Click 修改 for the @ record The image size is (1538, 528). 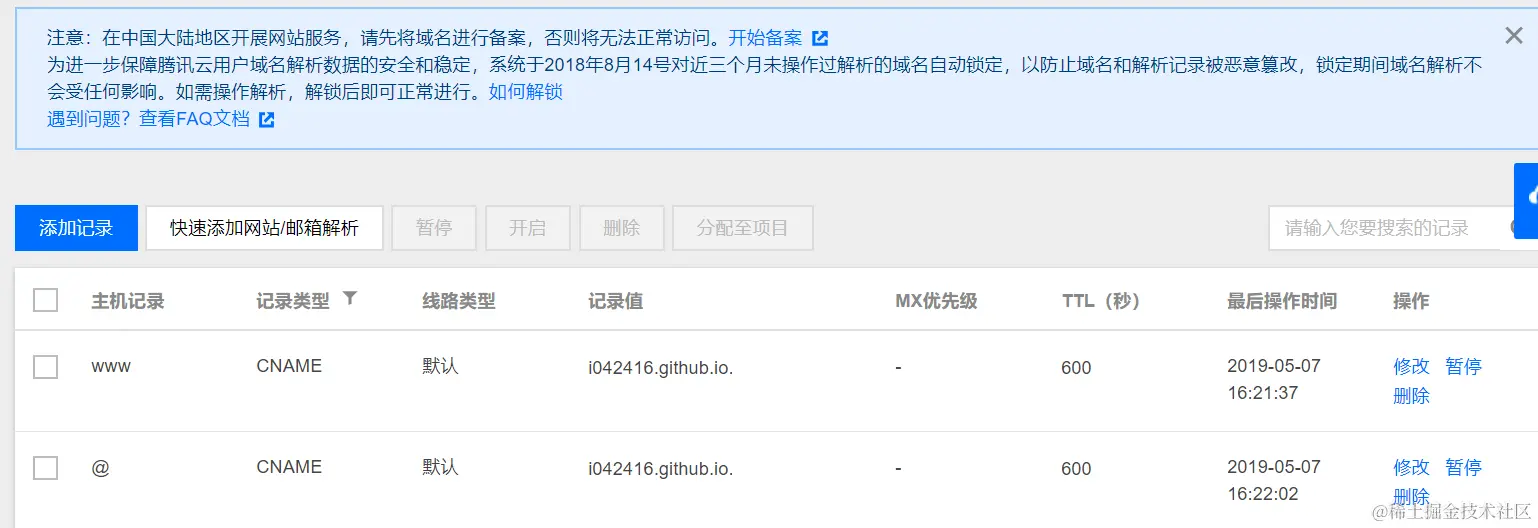[1411, 468]
